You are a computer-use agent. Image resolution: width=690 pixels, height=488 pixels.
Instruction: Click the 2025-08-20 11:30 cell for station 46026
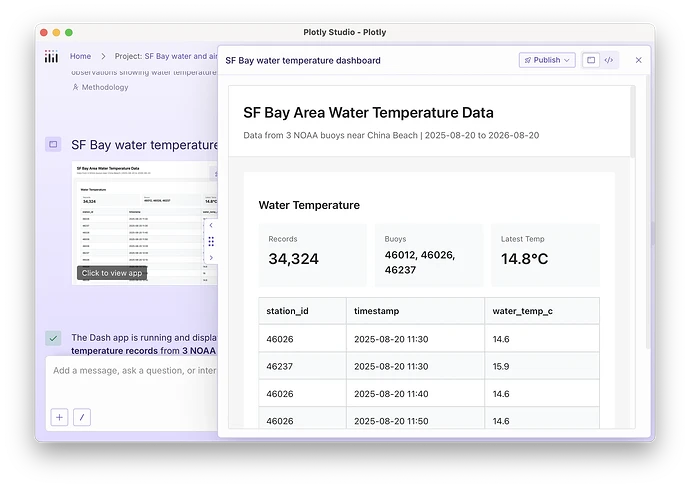(x=415, y=339)
